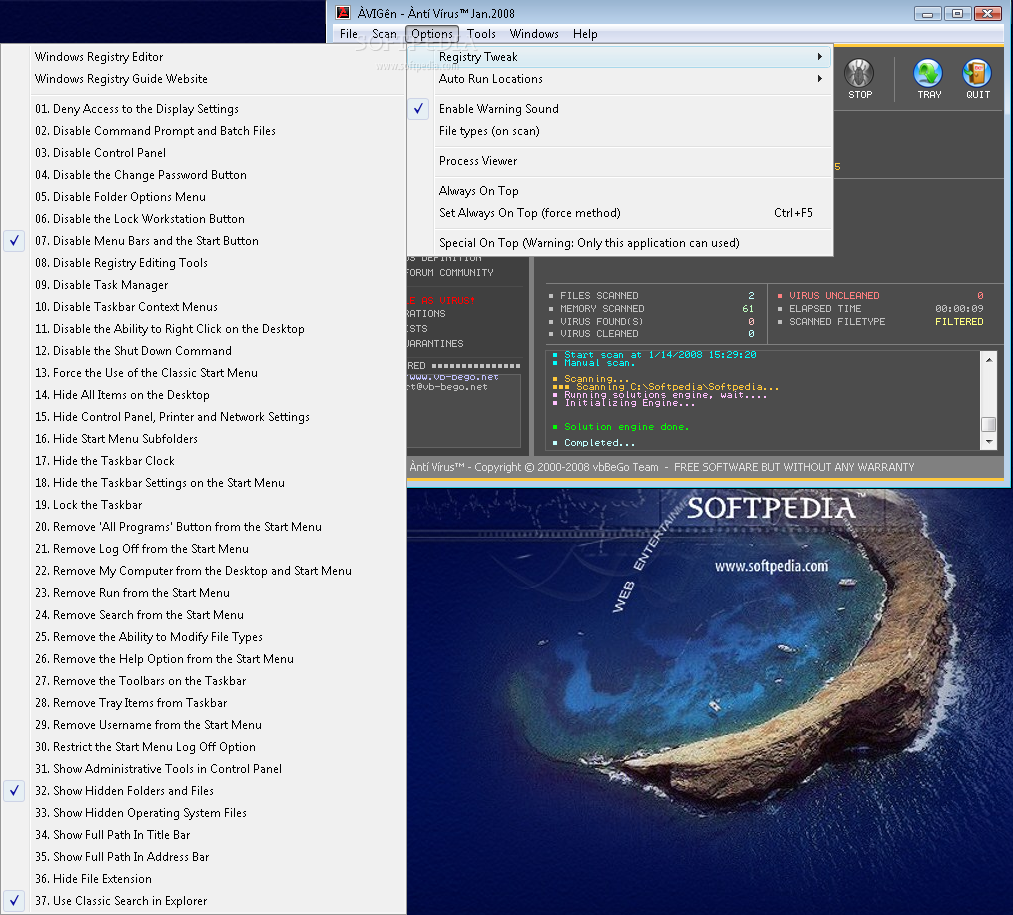Select 01. Deny Access to the Display Settings
This screenshot has height=915, width=1013.
point(204,109)
